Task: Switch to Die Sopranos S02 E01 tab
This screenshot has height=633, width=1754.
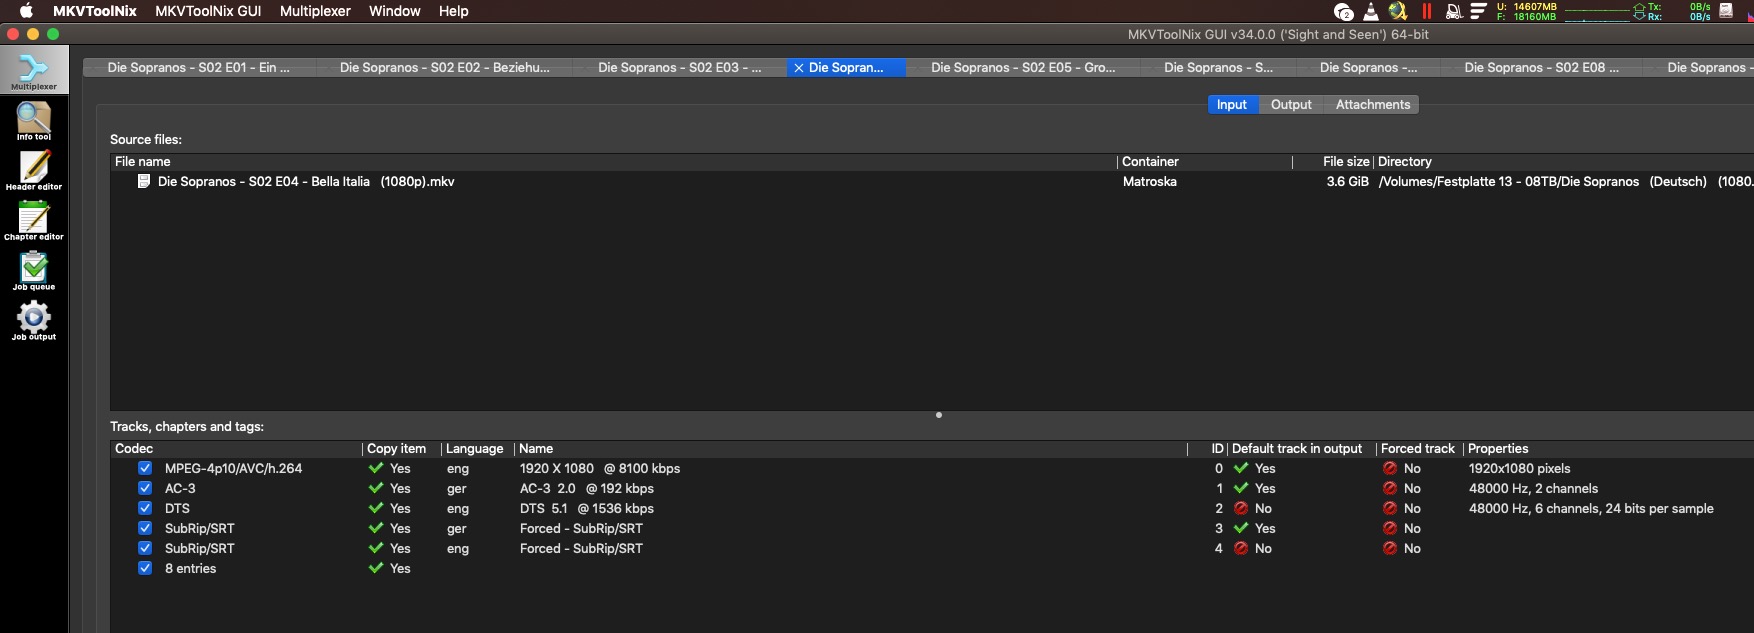Action: (199, 67)
